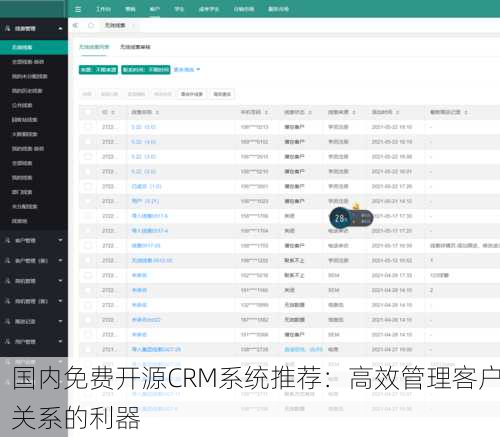This screenshot has height=437, width=500.
Task: Open the lead link 线索0517-01
Action: point(146,246)
